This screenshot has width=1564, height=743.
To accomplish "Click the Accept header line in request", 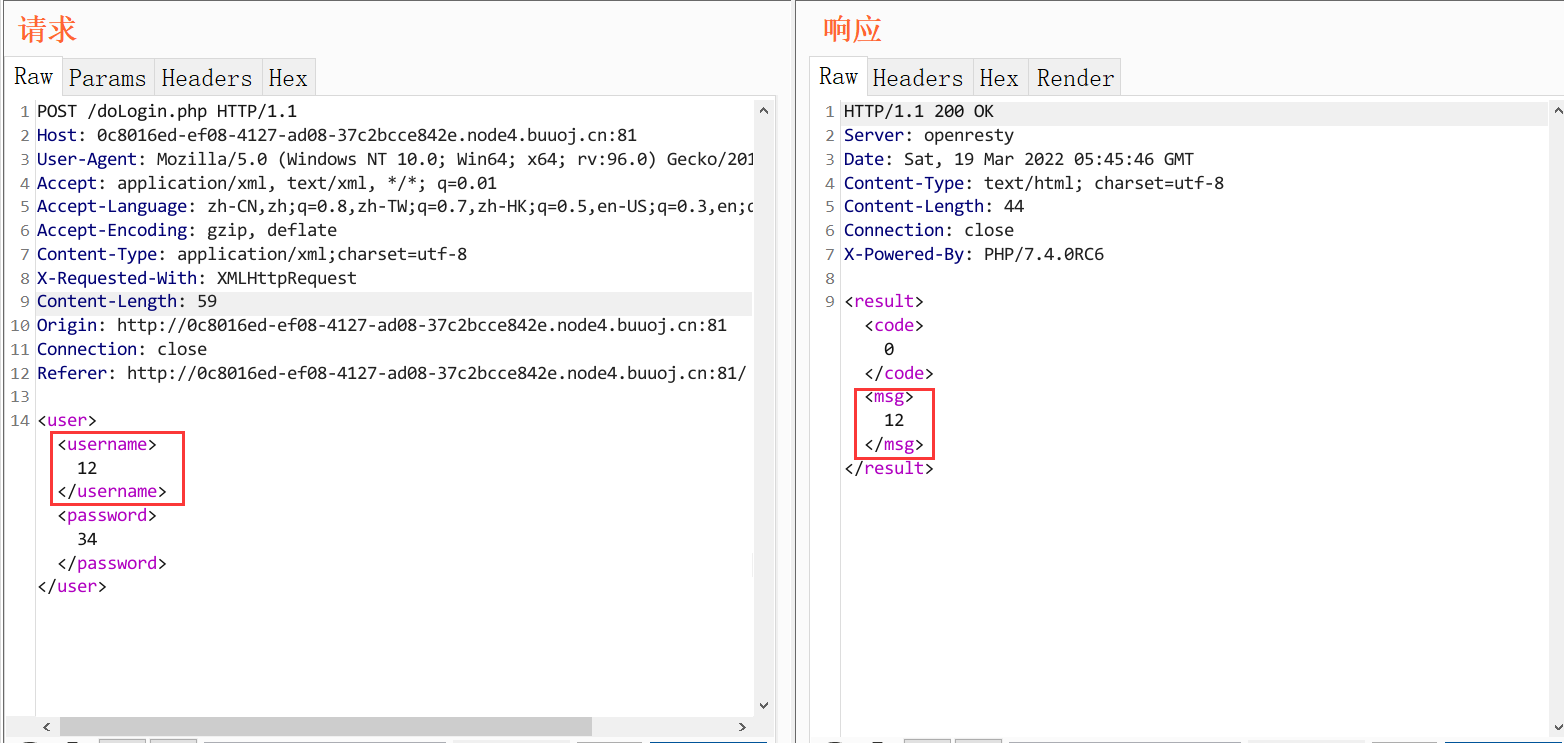I will point(267,183).
